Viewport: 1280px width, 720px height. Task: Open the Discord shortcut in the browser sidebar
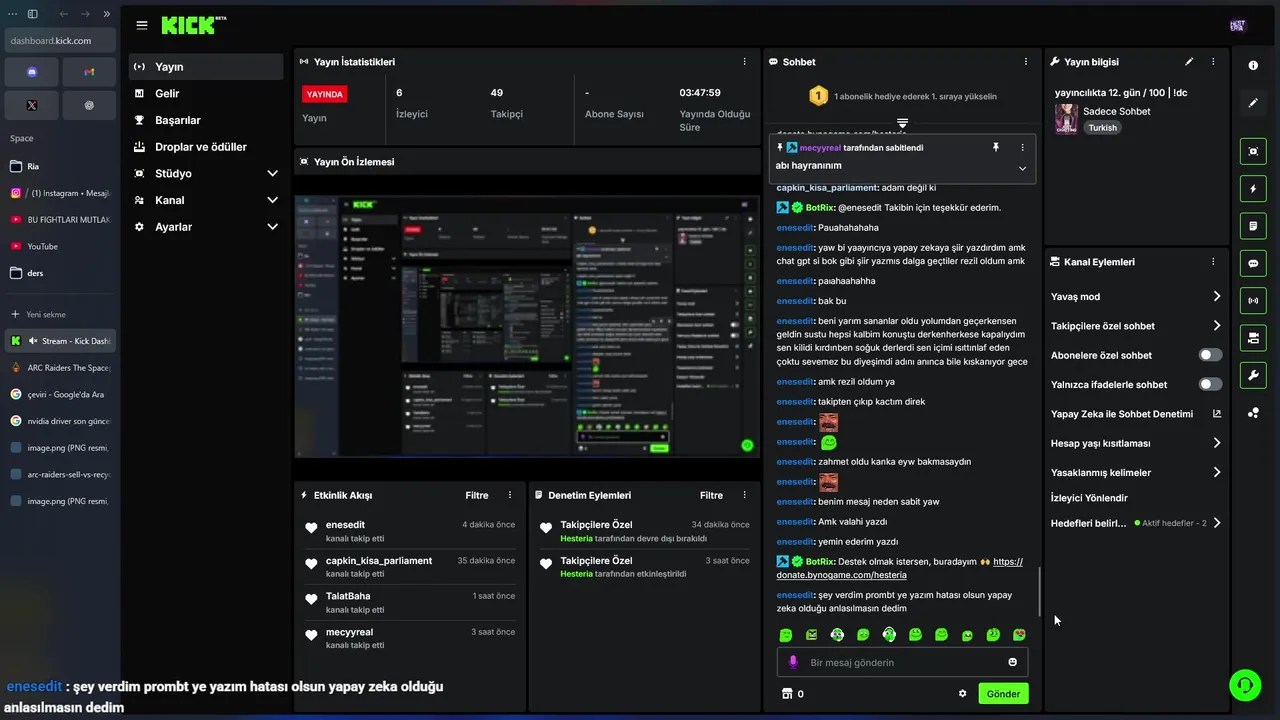[32, 72]
